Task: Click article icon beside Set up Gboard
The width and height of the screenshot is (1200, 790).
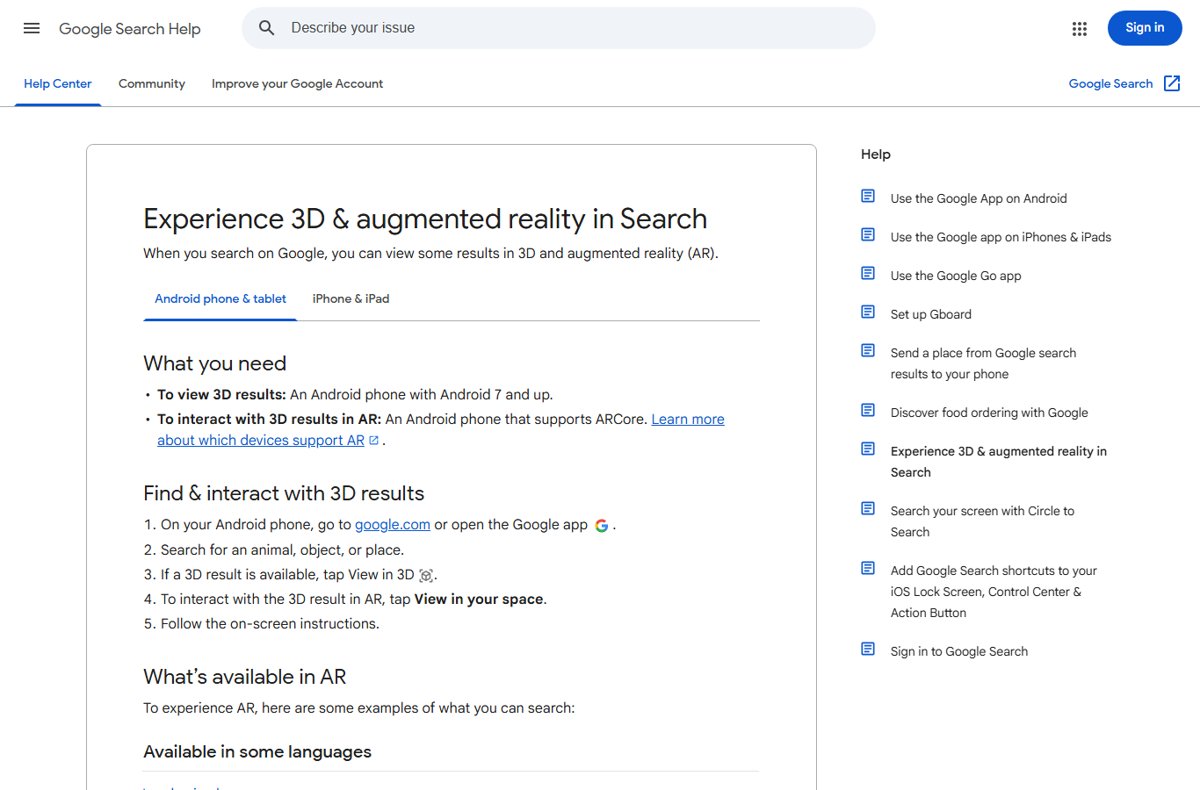Action: [868, 312]
